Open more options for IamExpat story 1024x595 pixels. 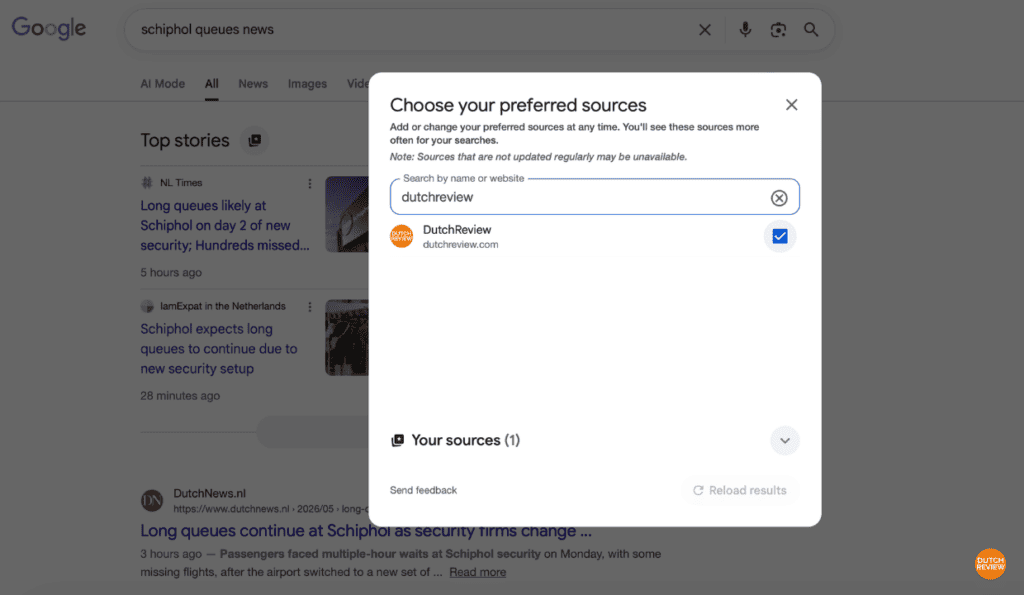(x=310, y=307)
